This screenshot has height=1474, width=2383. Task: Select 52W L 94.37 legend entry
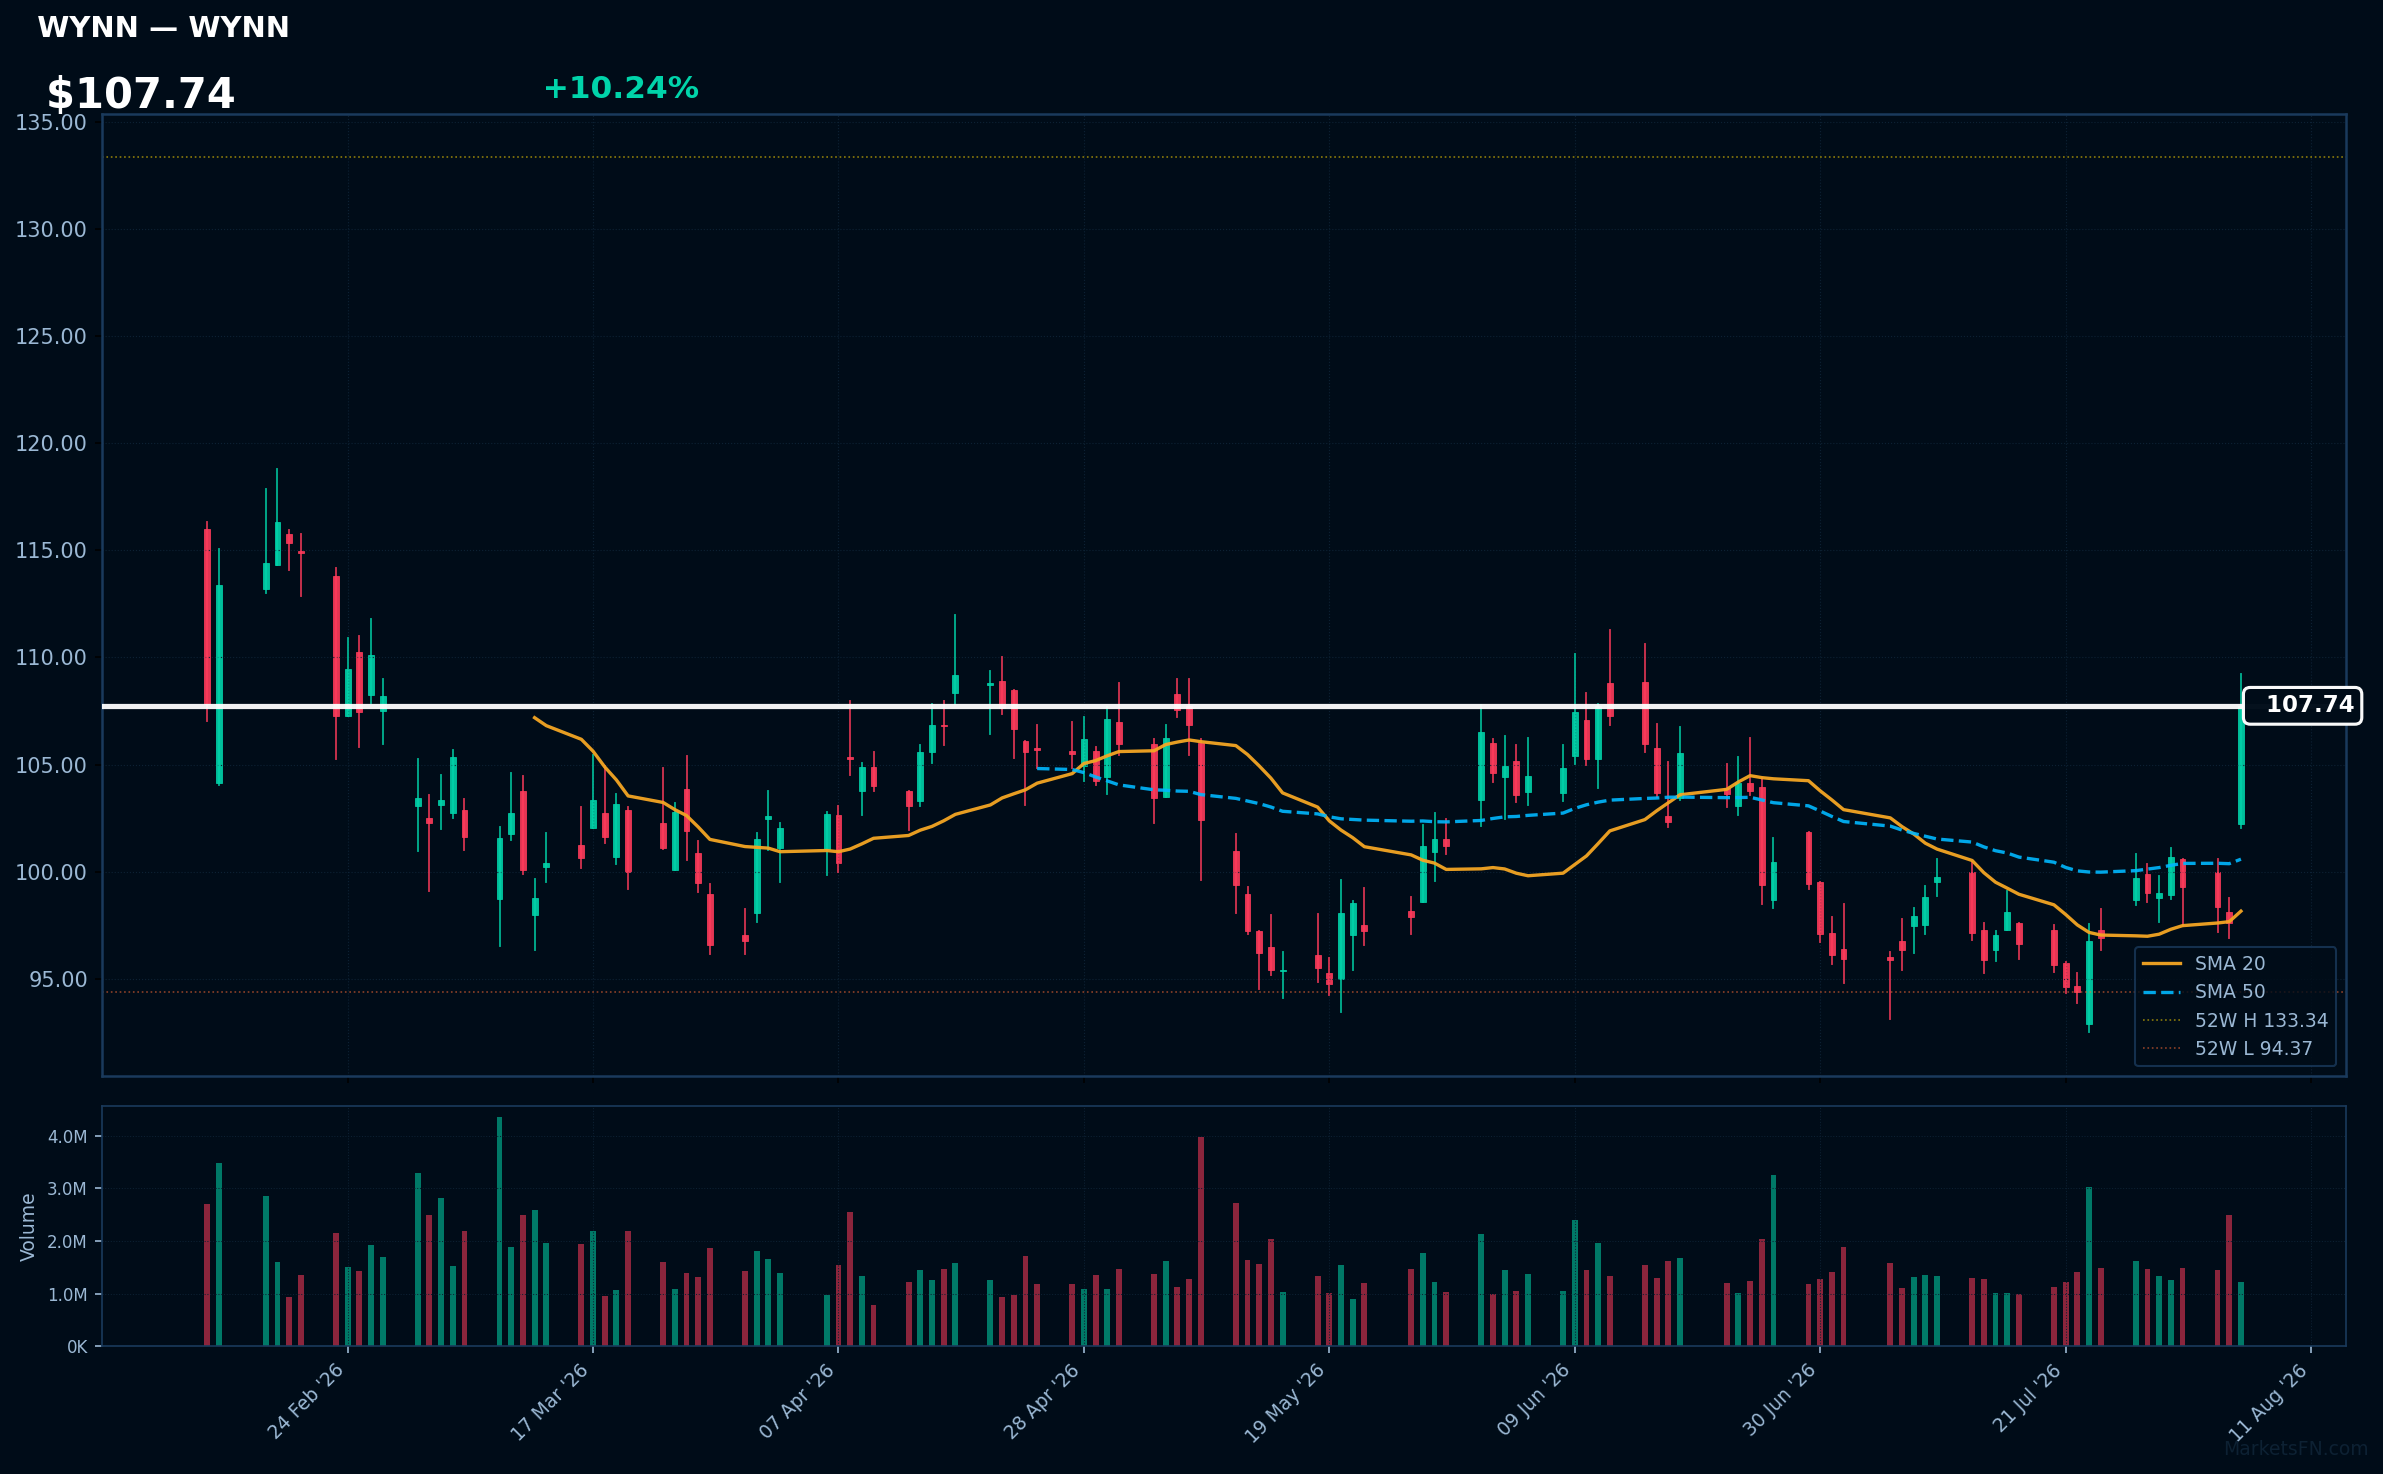[x=2227, y=1048]
